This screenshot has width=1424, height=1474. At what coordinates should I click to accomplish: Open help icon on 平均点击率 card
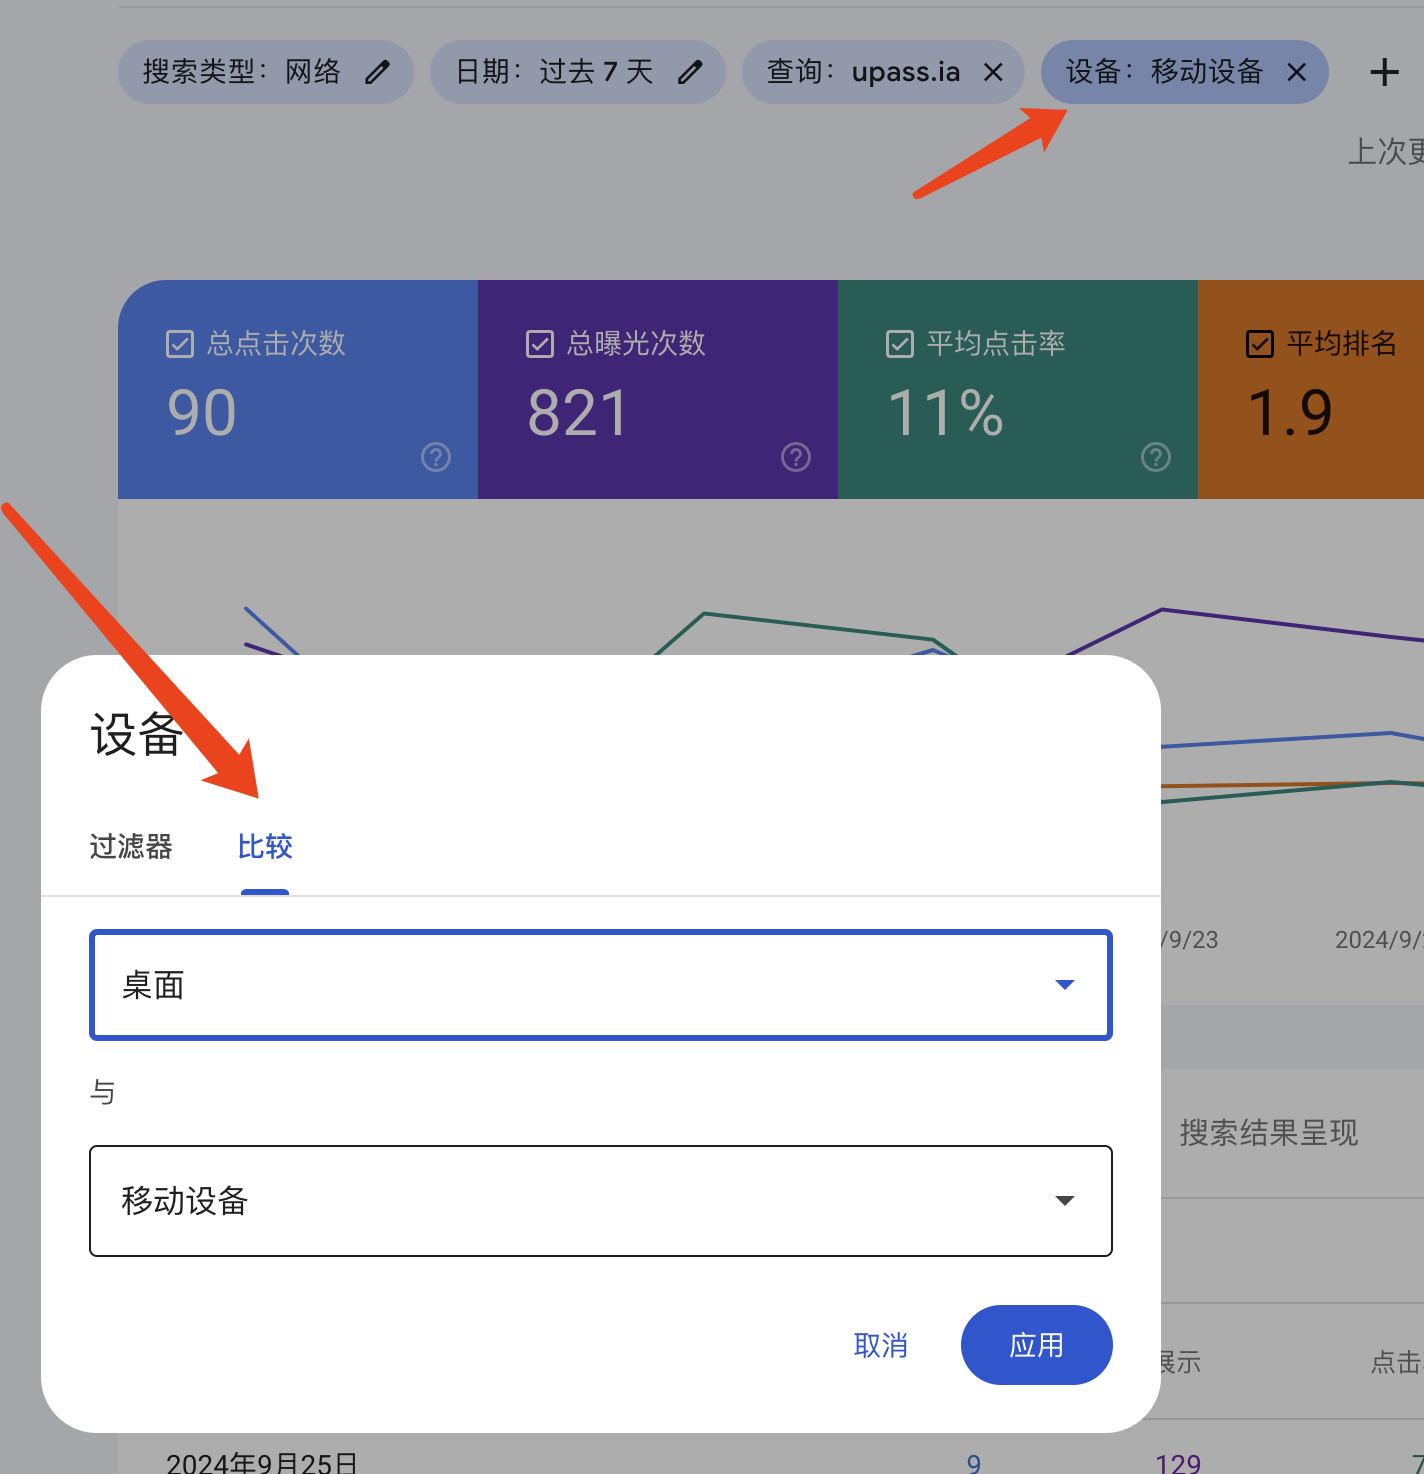point(1156,457)
